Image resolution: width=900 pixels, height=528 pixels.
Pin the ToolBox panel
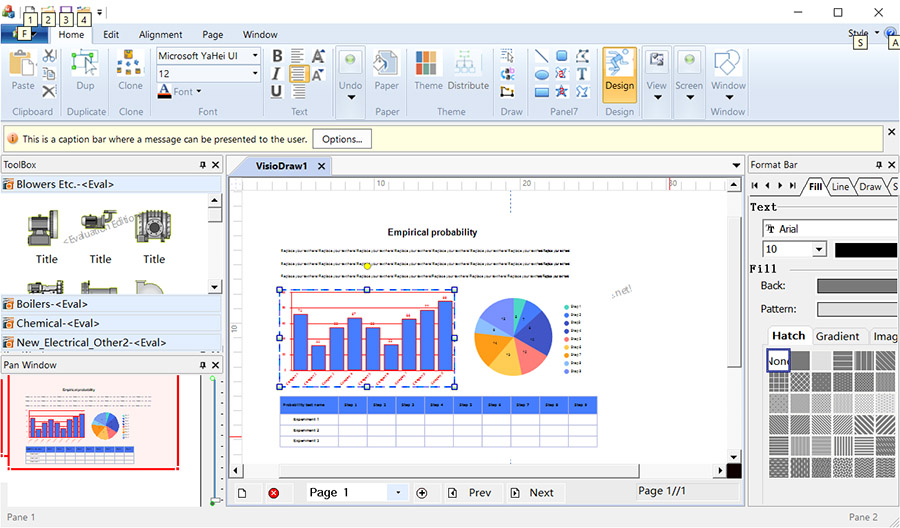203,165
